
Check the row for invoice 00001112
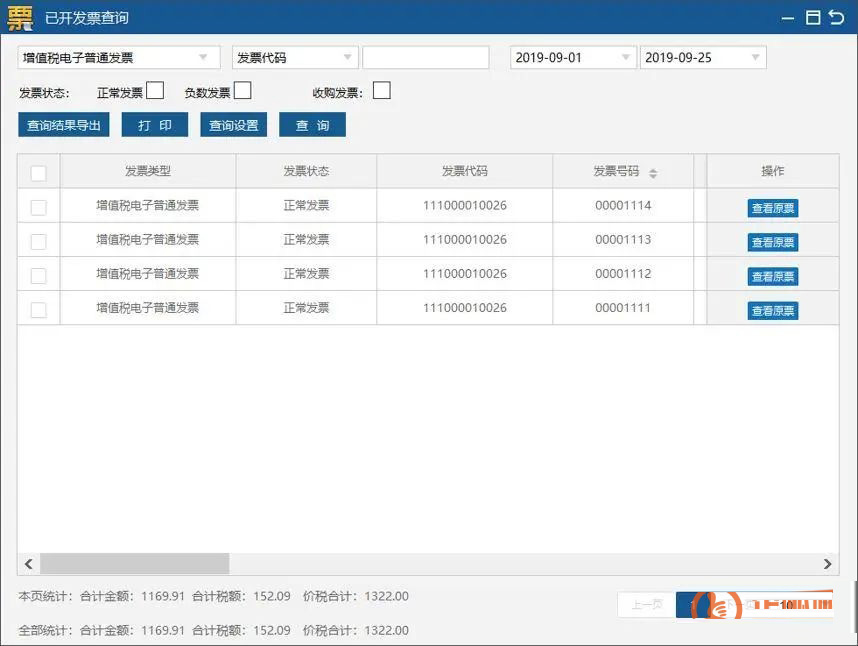(x=38, y=276)
